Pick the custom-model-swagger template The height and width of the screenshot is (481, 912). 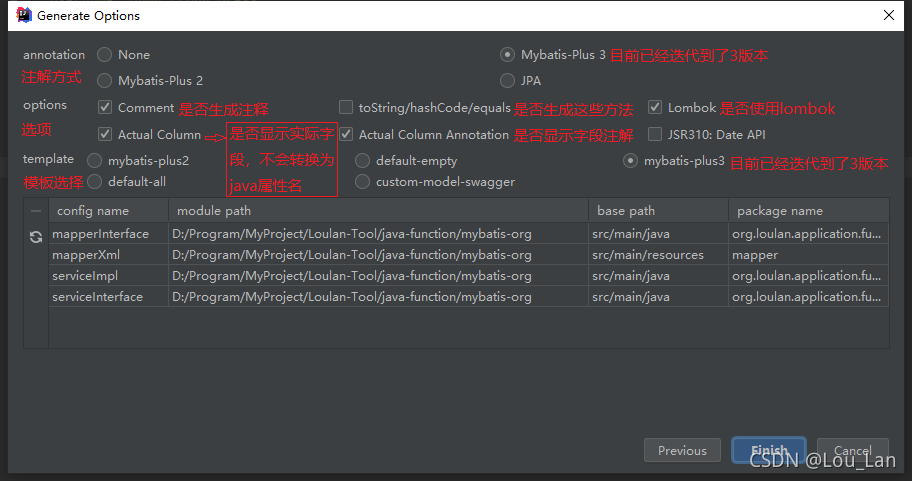pos(363,182)
